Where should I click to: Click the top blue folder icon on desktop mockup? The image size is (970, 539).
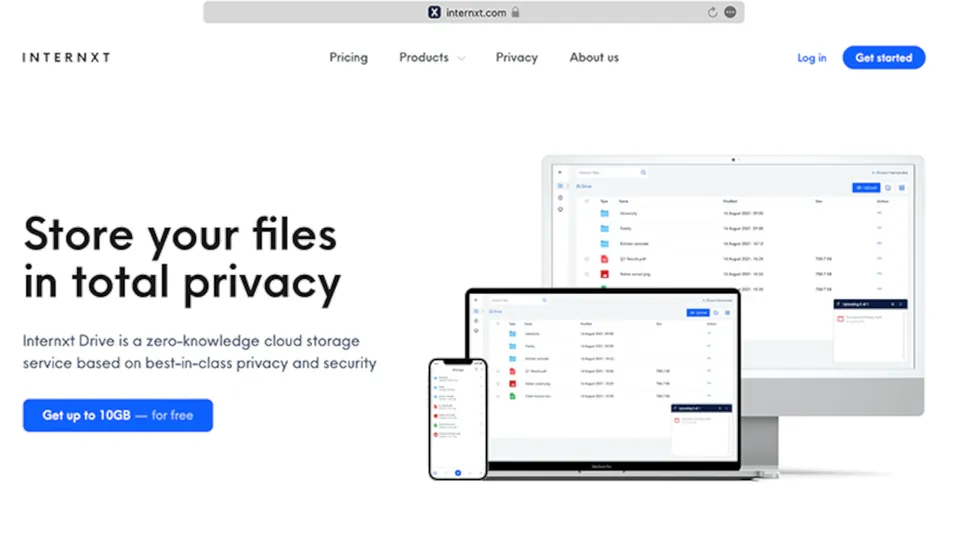pyautogui.click(x=604, y=213)
